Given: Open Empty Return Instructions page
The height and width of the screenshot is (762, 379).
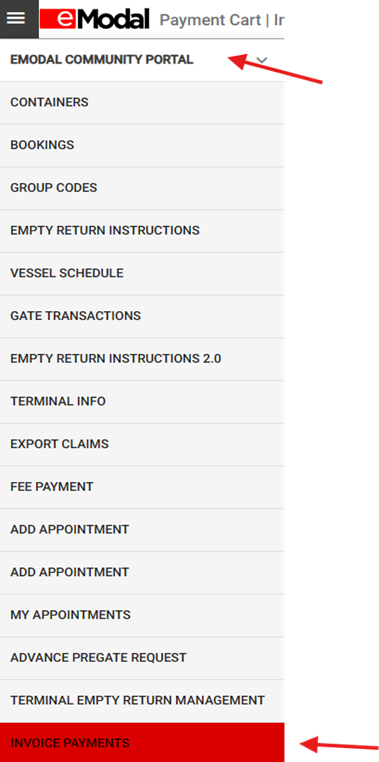Looking at the screenshot, I should click(x=142, y=231).
